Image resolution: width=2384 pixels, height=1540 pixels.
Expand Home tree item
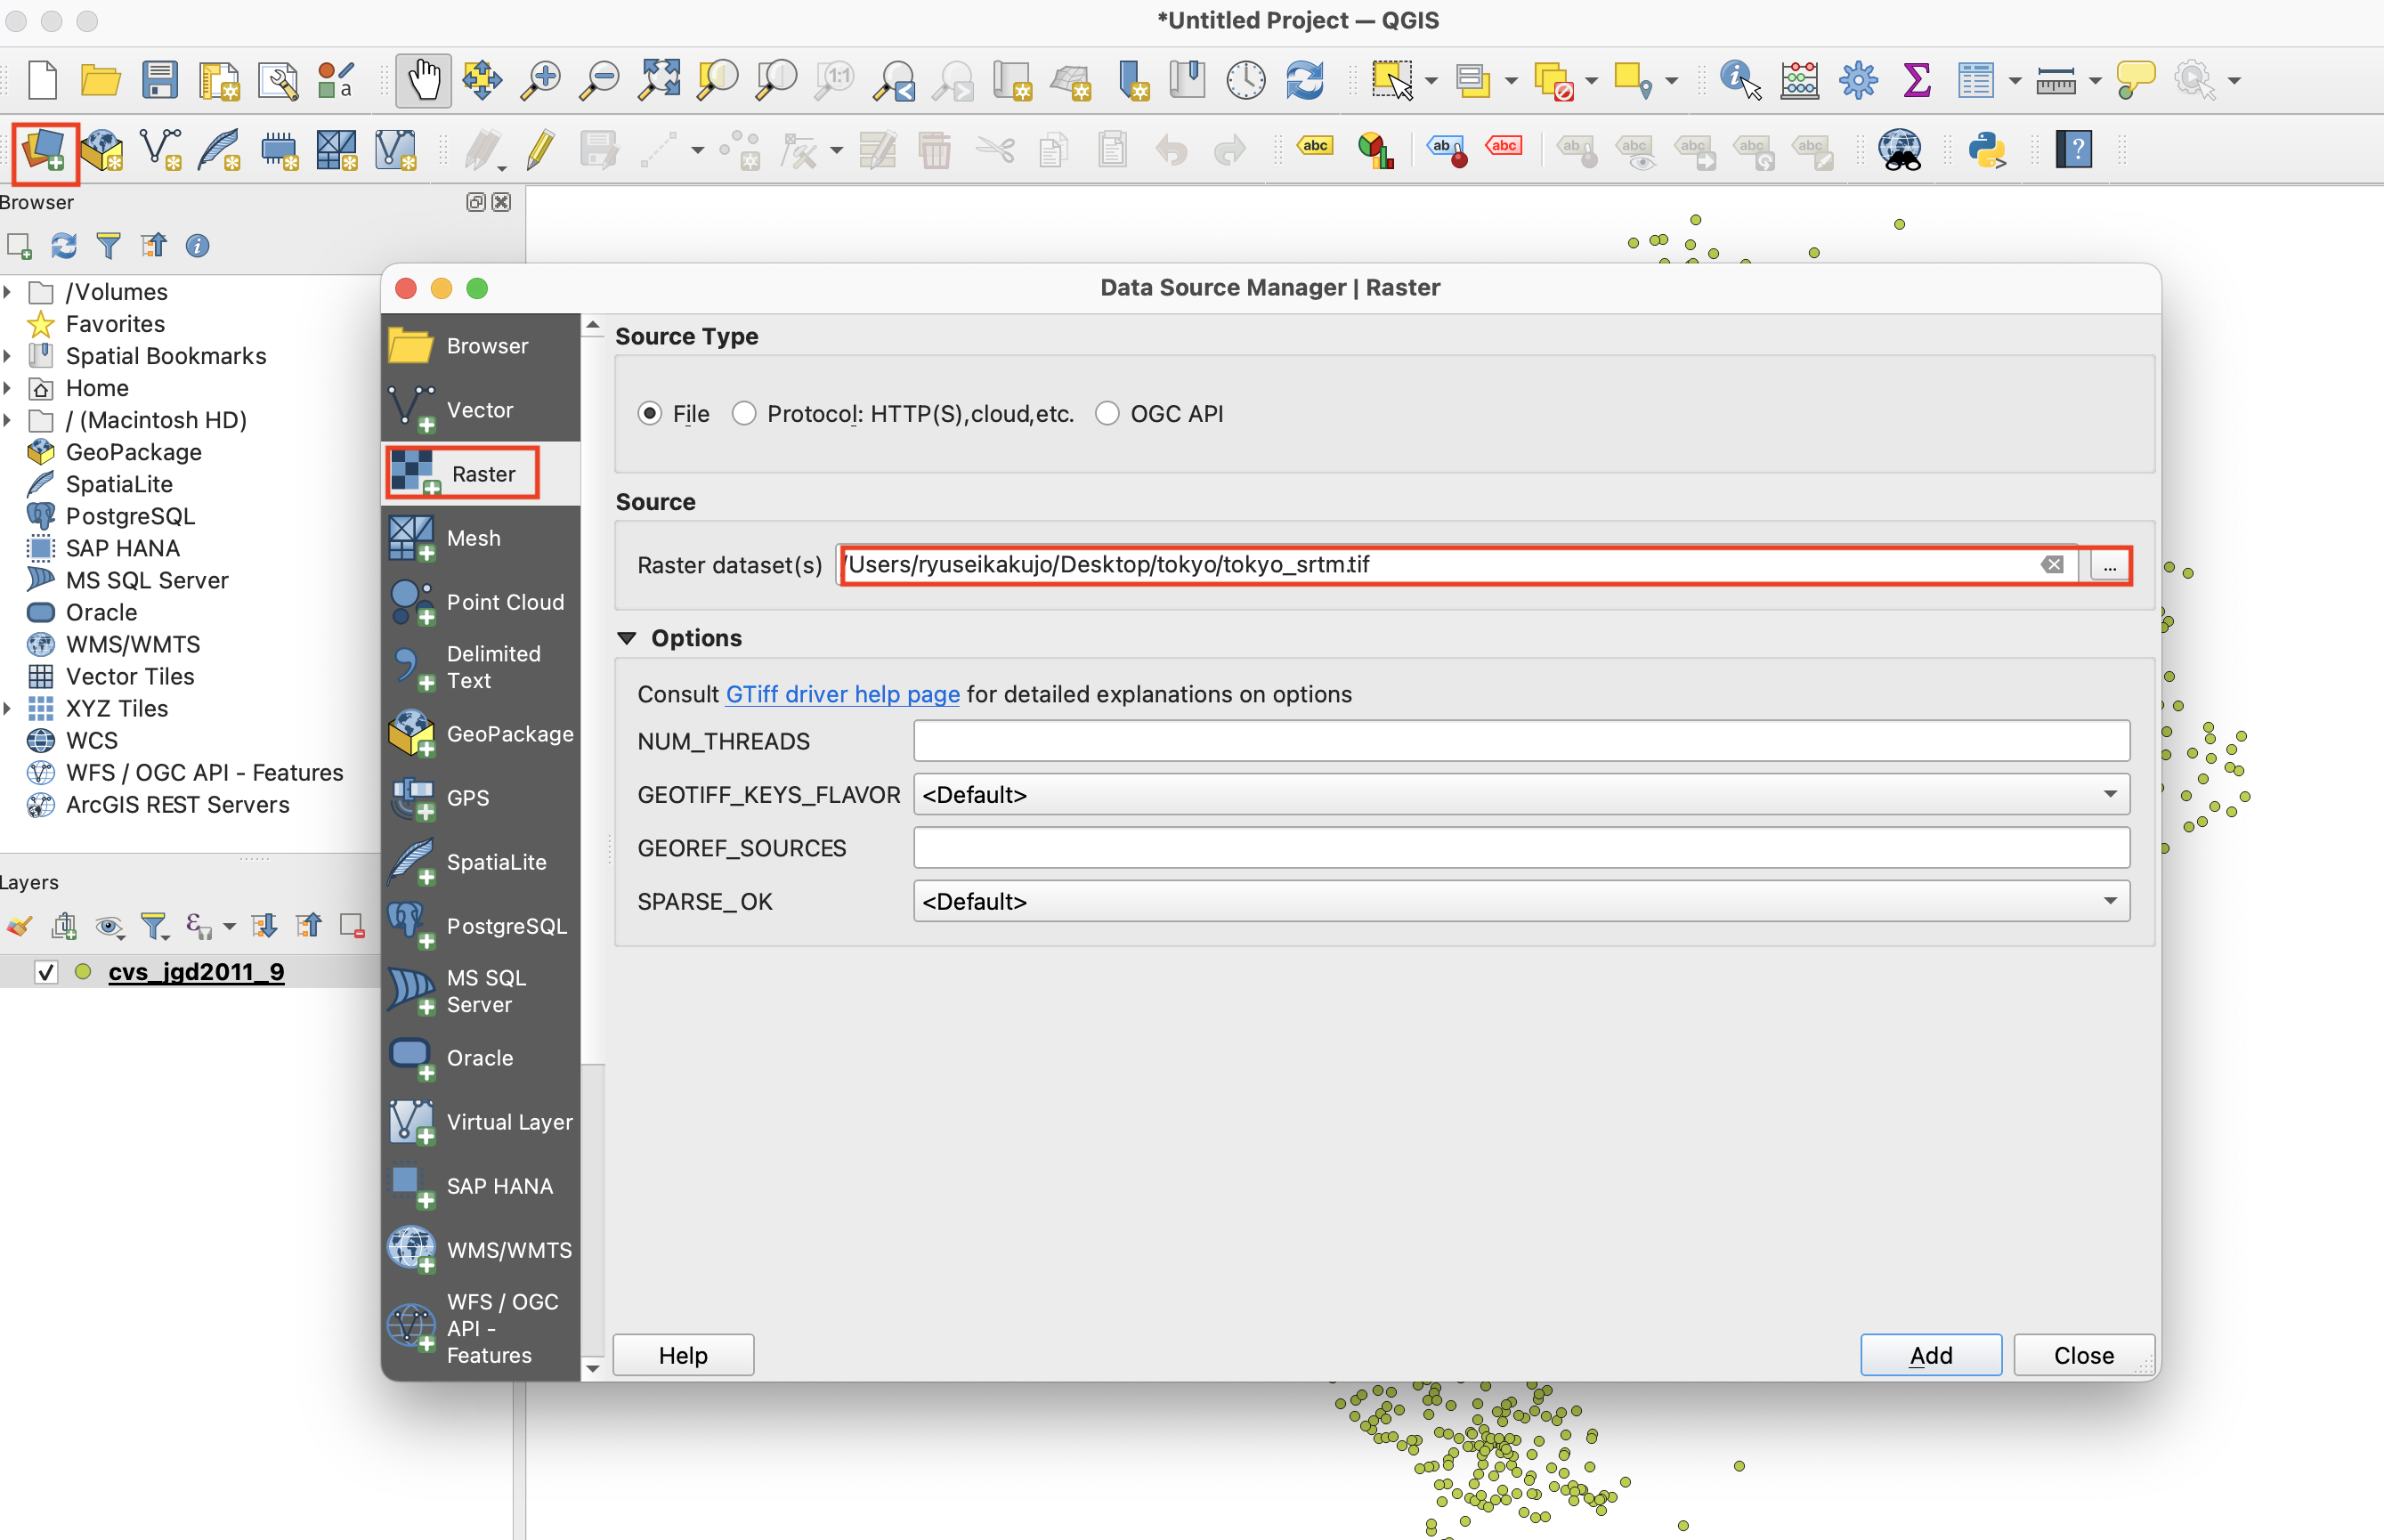click(8, 388)
